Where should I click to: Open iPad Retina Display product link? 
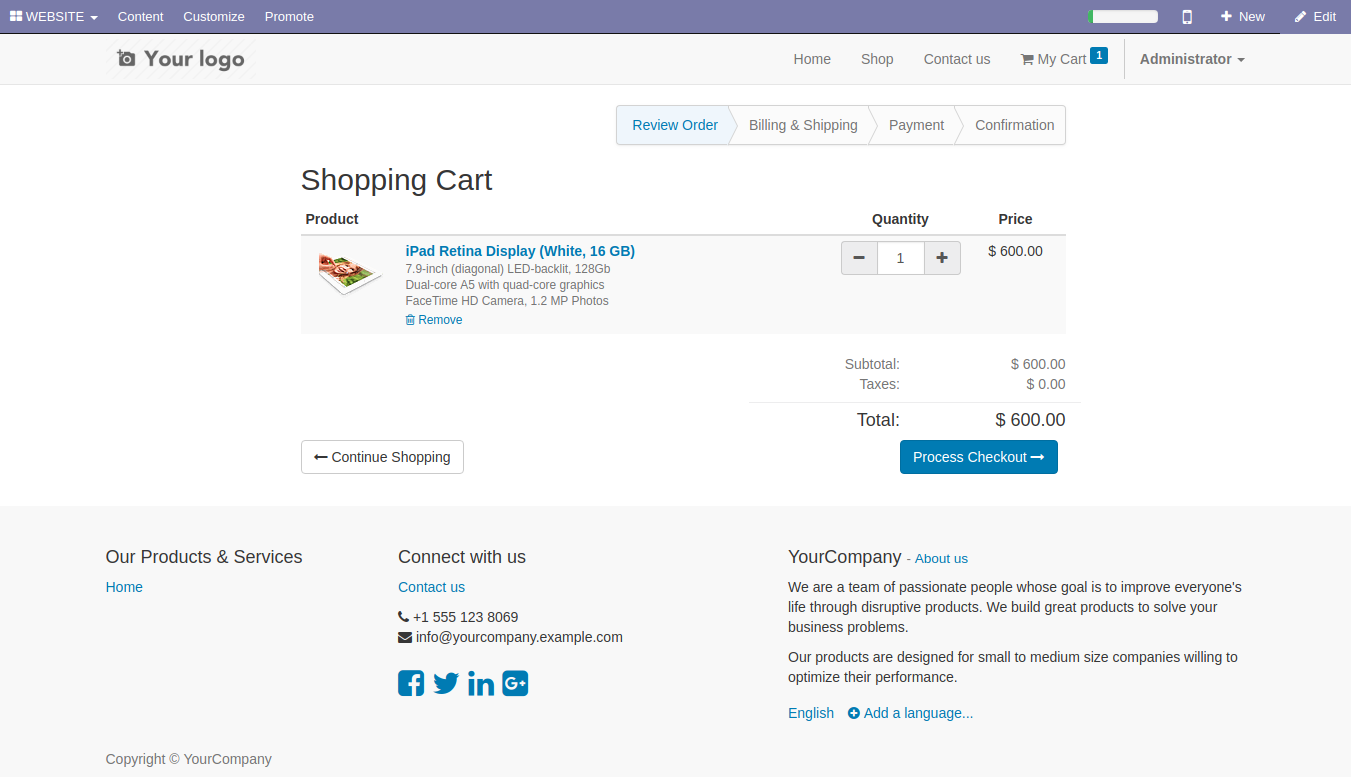520,251
